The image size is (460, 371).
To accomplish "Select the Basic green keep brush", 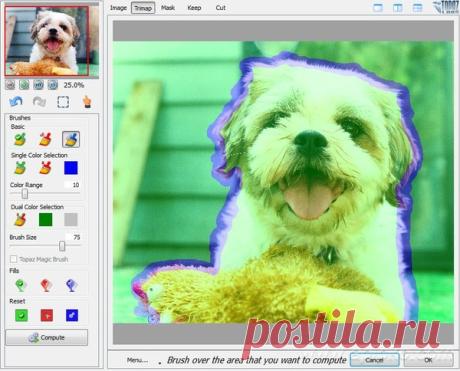I will pyautogui.click(x=20, y=139).
